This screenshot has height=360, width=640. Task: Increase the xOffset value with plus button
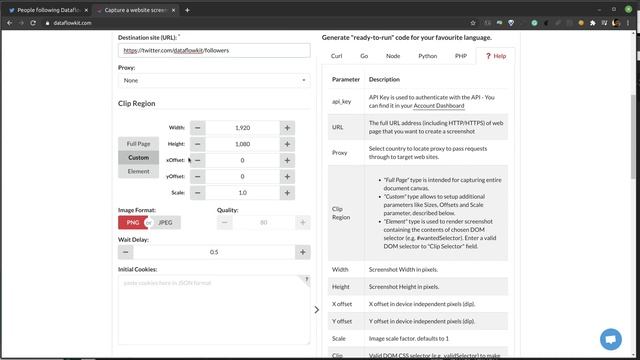click(x=287, y=160)
